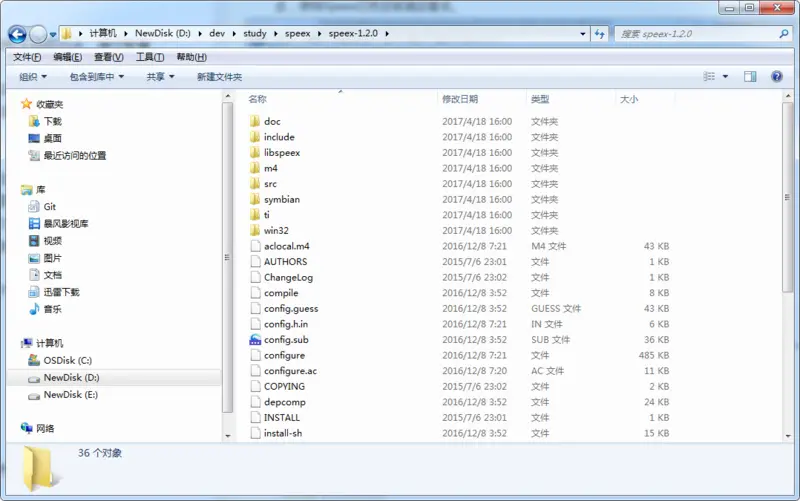Select the aclocal.m4 file icon
The width and height of the screenshot is (800, 501).
click(x=255, y=246)
